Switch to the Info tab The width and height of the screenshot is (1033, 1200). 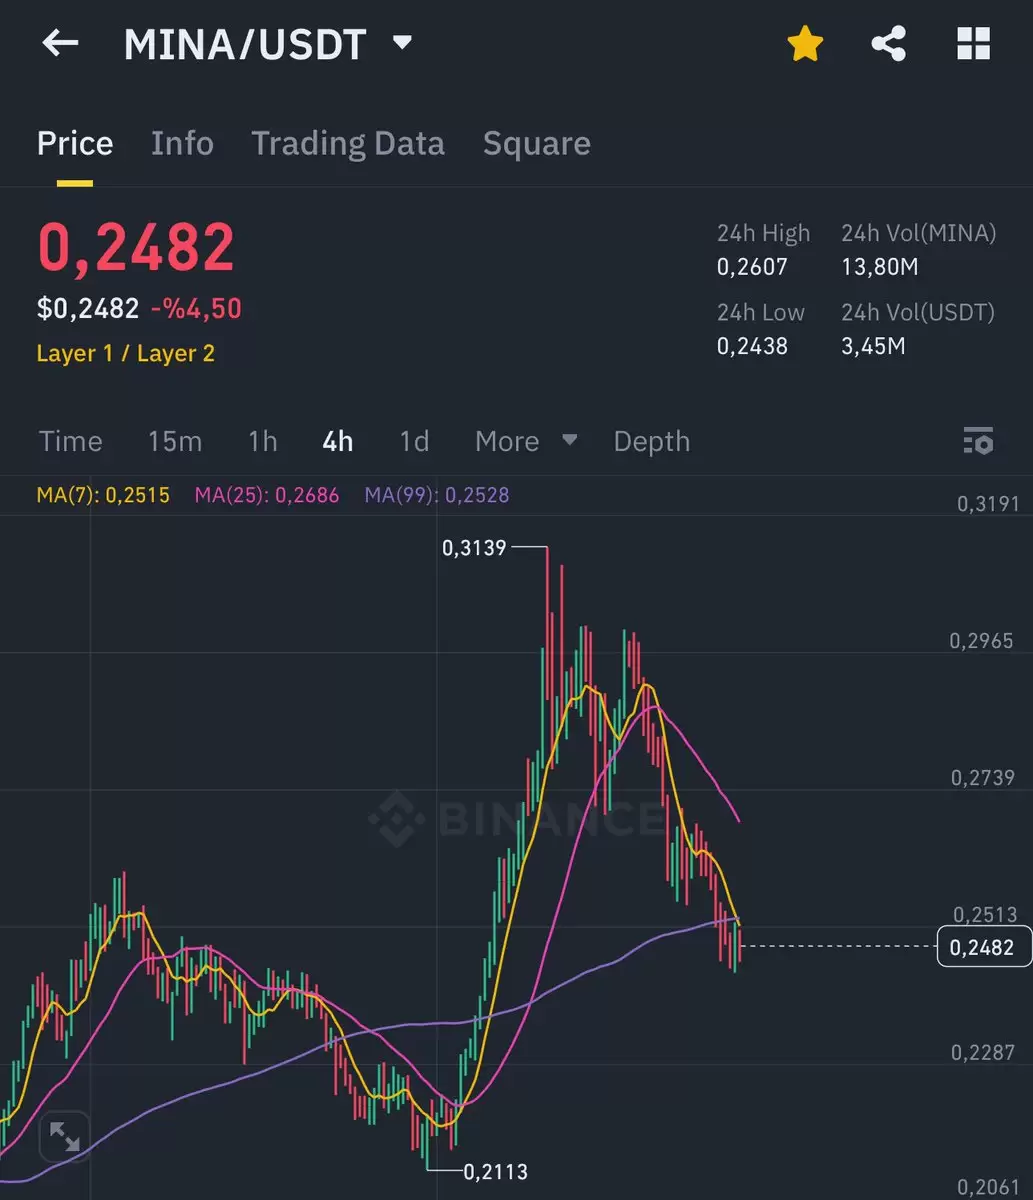click(x=182, y=143)
